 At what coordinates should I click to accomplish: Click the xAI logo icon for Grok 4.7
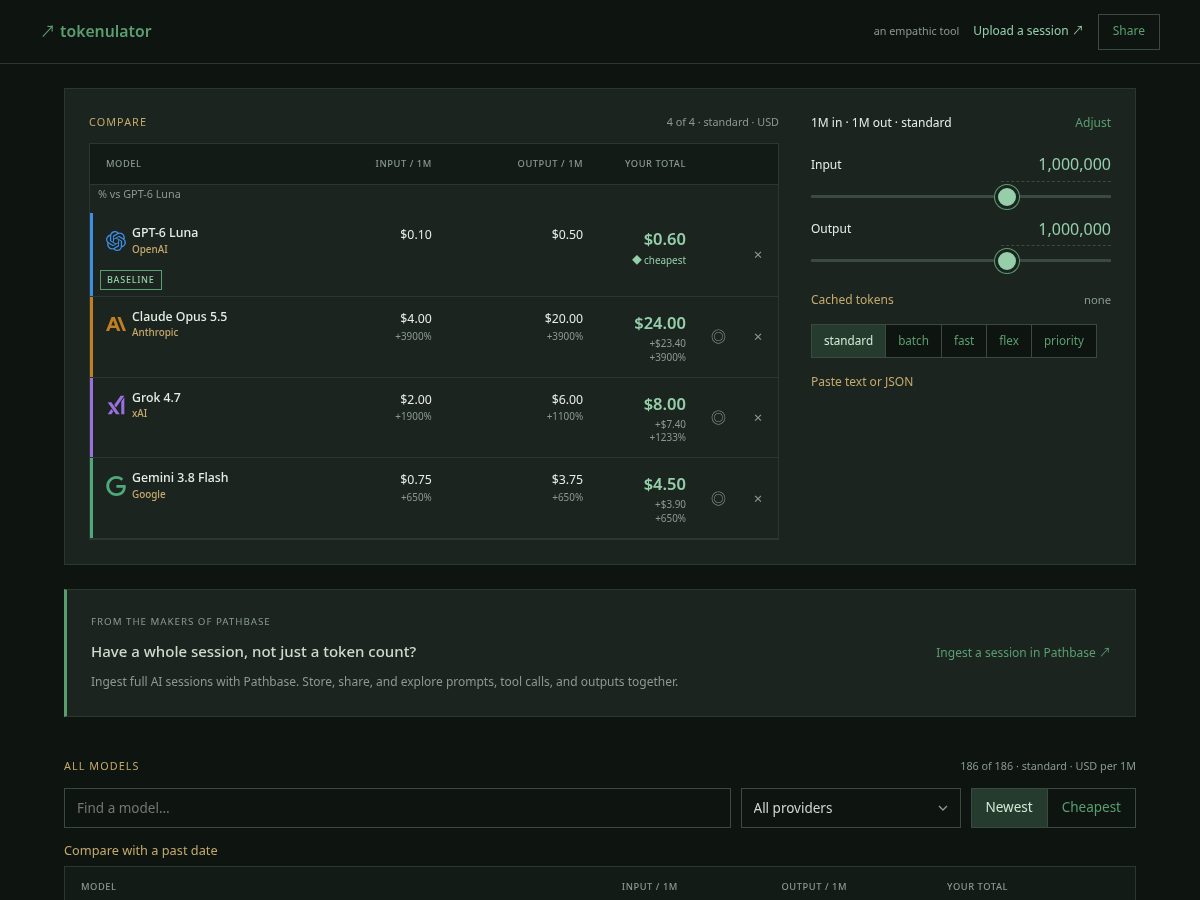pyautogui.click(x=116, y=405)
